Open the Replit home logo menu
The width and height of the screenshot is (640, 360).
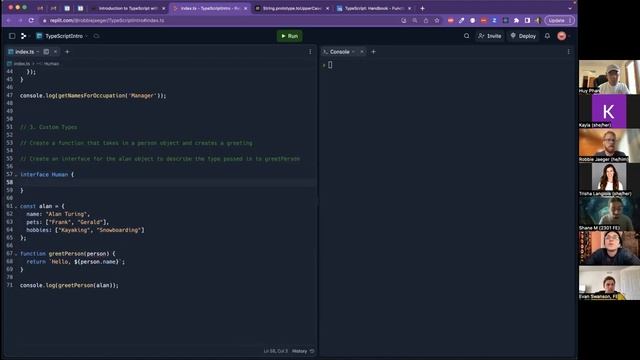(24, 36)
